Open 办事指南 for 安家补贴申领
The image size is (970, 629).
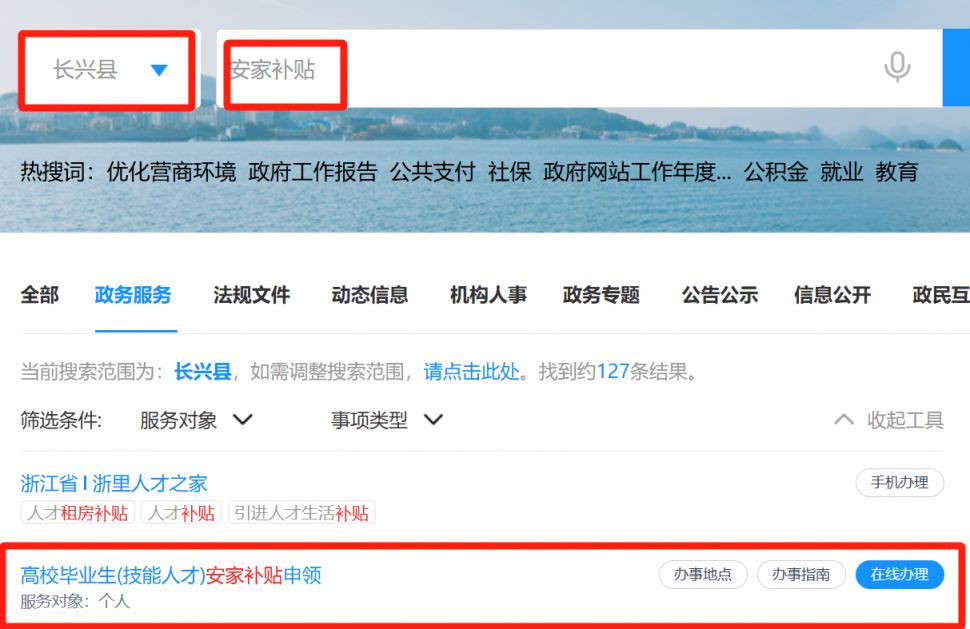pyautogui.click(x=801, y=575)
